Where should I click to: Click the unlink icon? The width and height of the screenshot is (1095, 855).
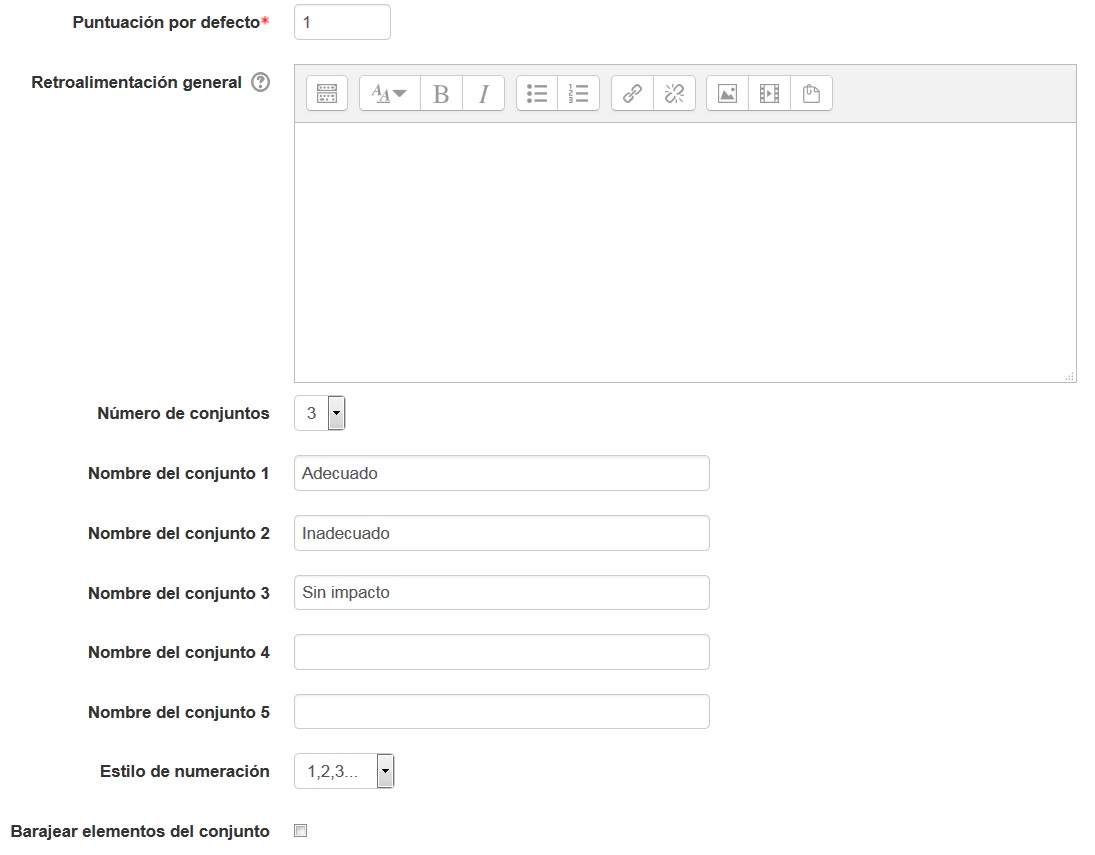[674, 94]
